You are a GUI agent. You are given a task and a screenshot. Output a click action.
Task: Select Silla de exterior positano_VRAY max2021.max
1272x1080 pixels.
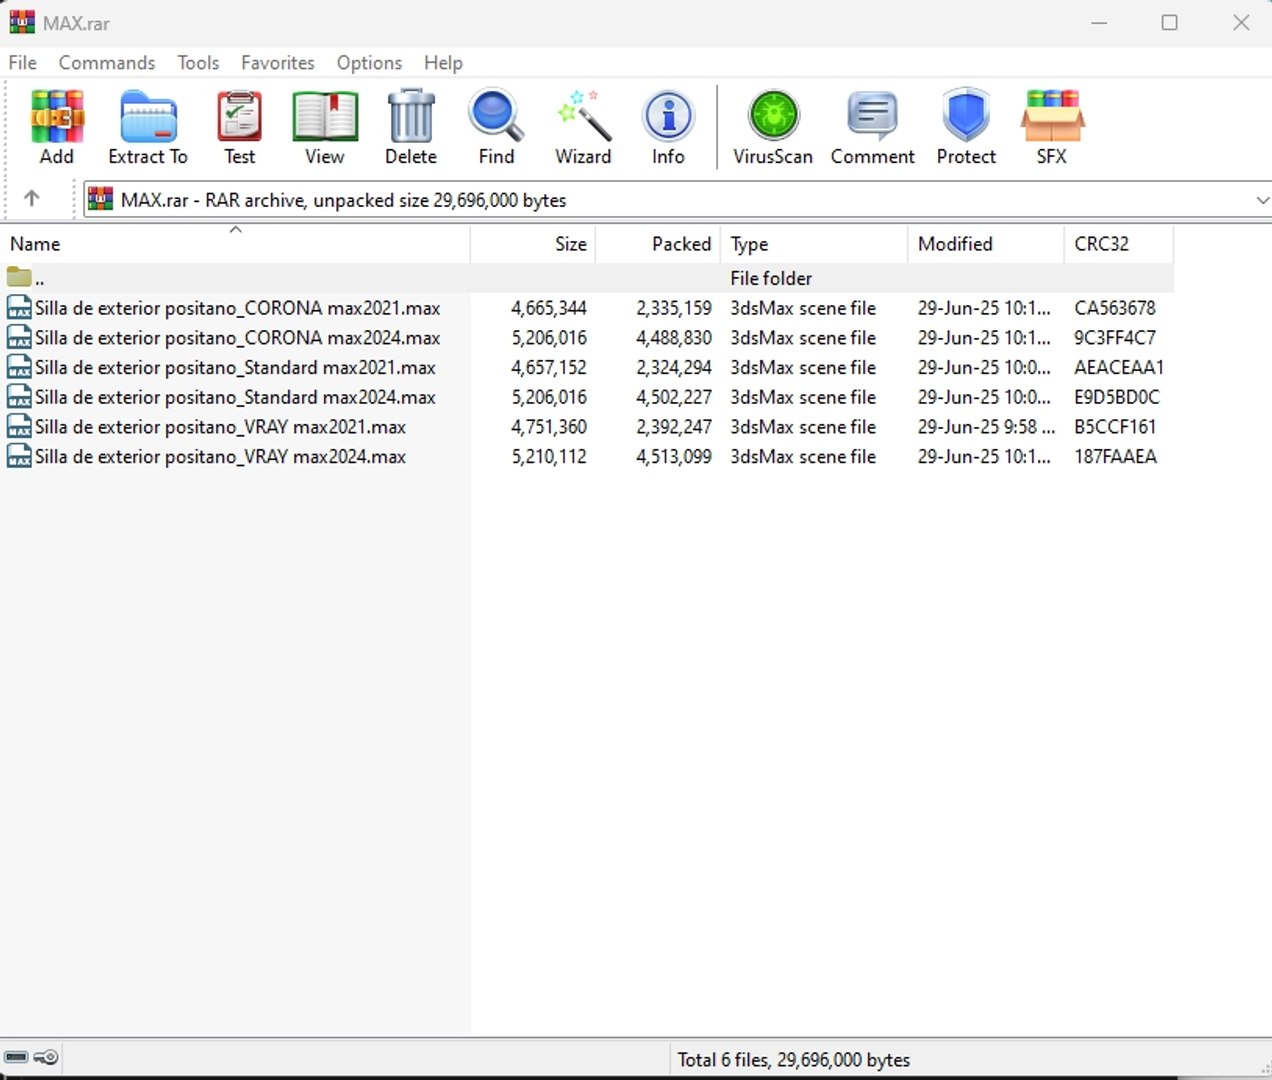point(220,427)
